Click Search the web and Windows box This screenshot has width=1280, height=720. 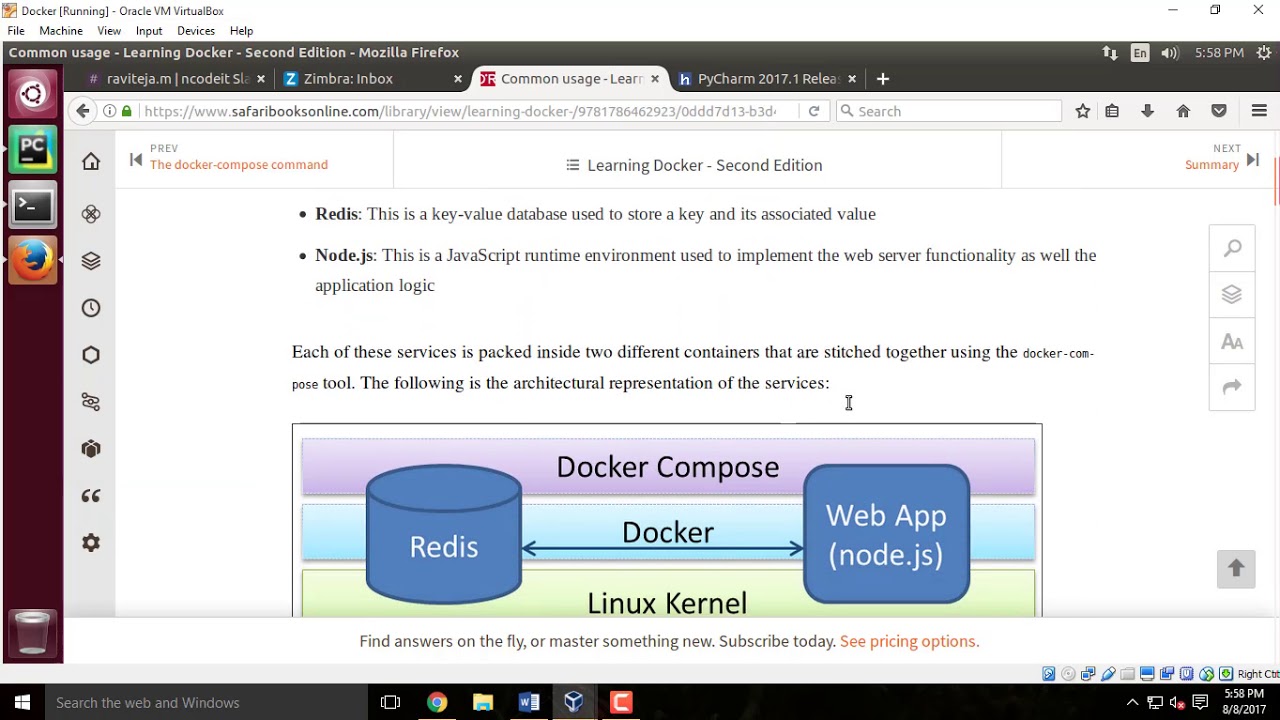[206, 702]
